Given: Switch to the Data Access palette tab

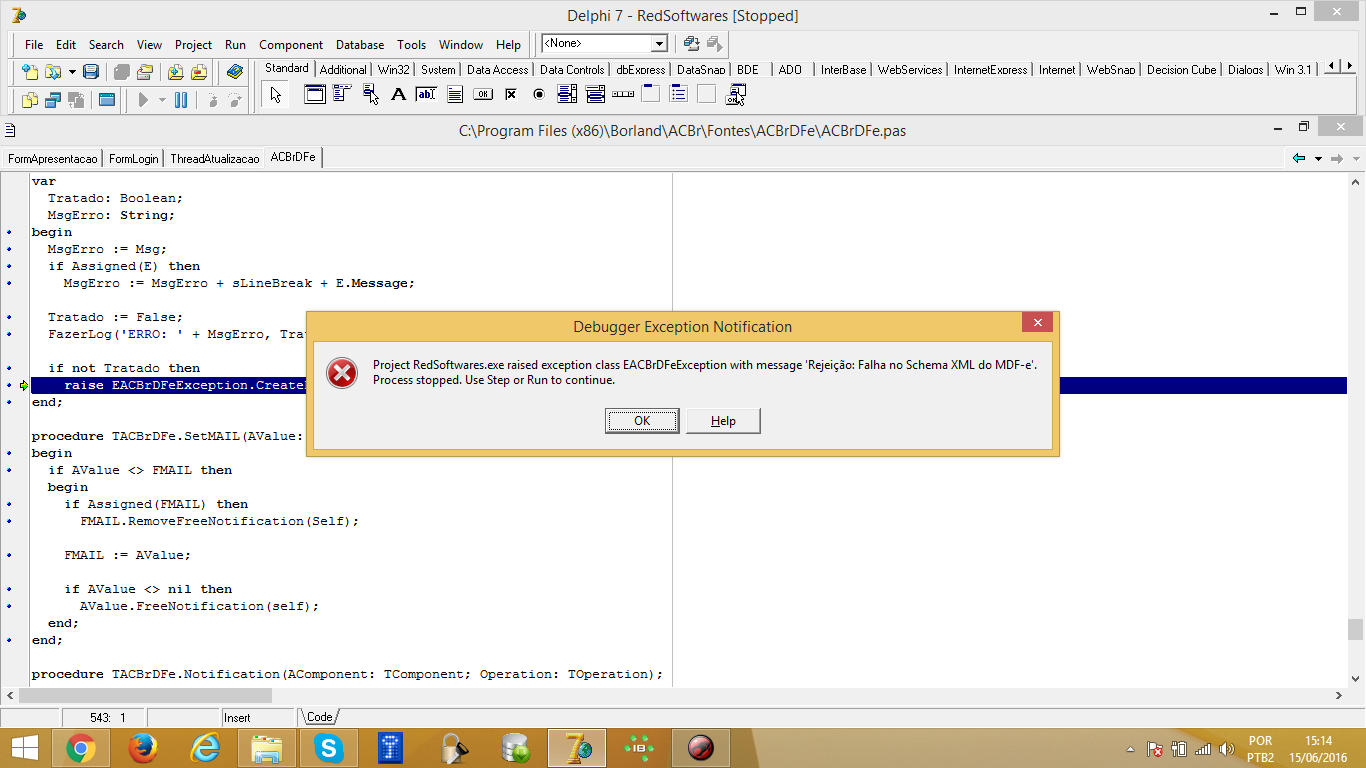Looking at the screenshot, I should (497, 70).
